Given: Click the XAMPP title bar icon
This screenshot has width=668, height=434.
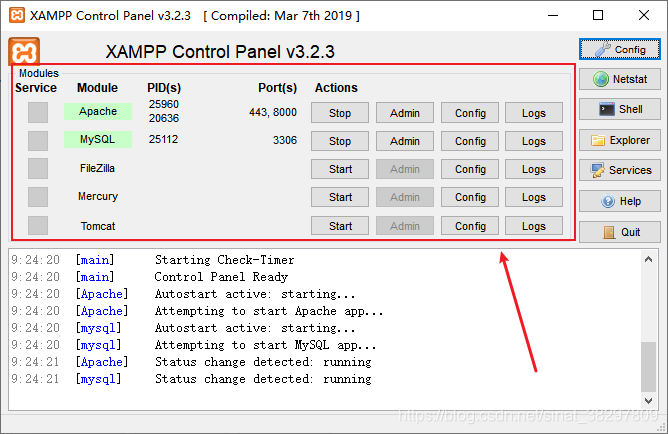Looking at the screenshot, I should point(17,15).
